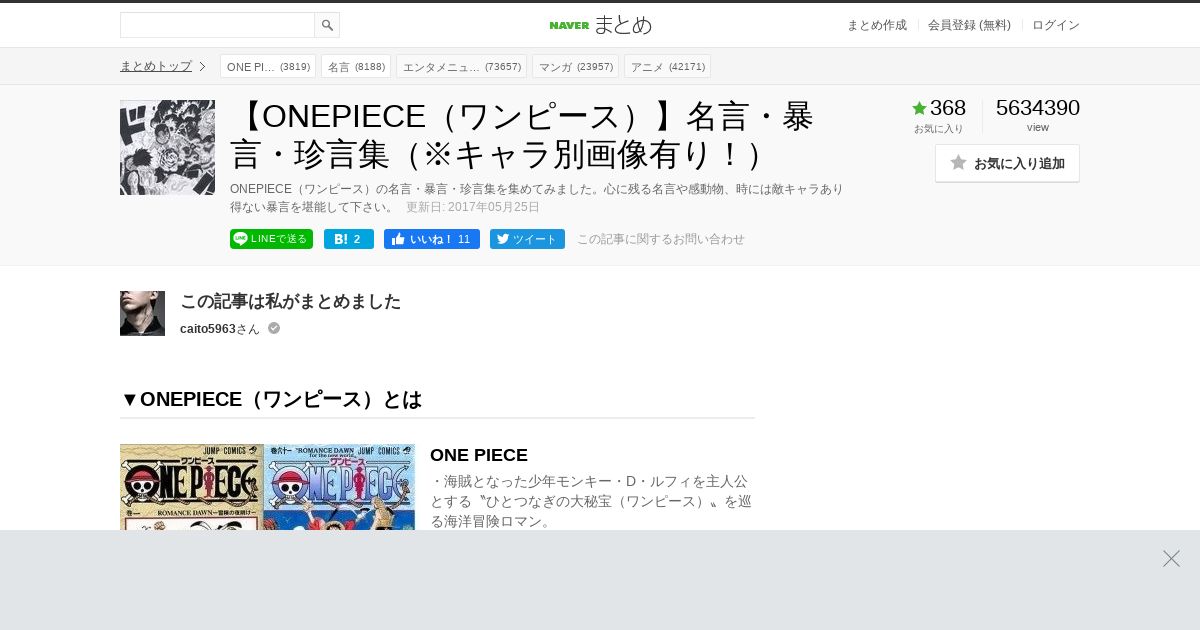This screenshot has width=1200, height=630.
Task: Click the ▼ONEPIECE（ワンピース）とは heading
Action: pos(271,399)
